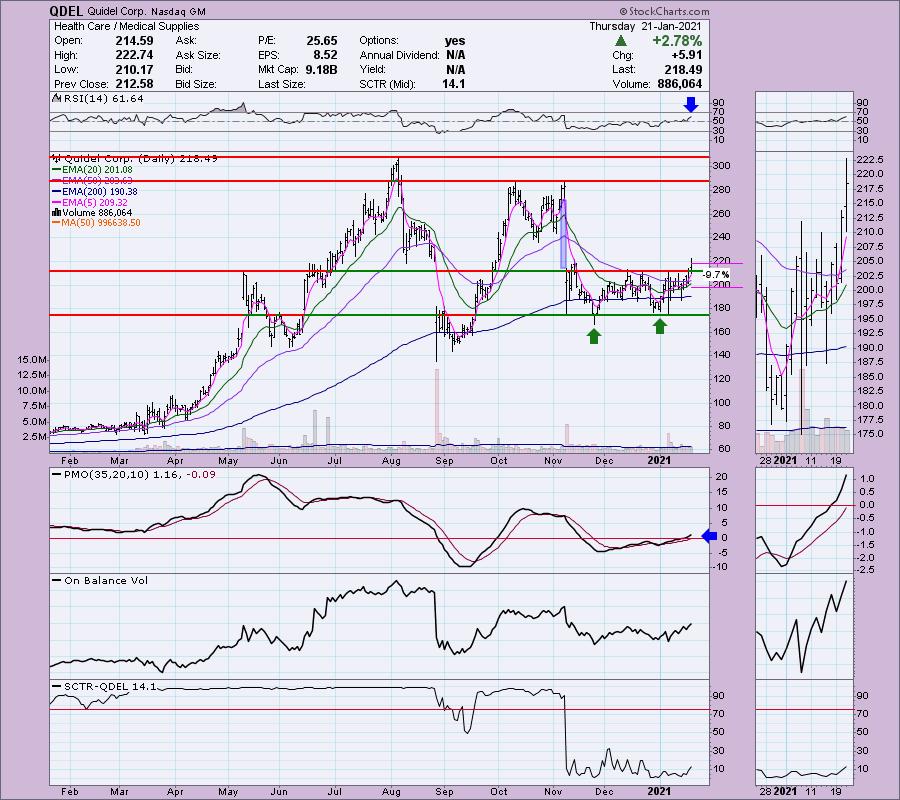900x800 pixels.
Task: Click the Nasdaq GM exchange label
Action: 180,11
